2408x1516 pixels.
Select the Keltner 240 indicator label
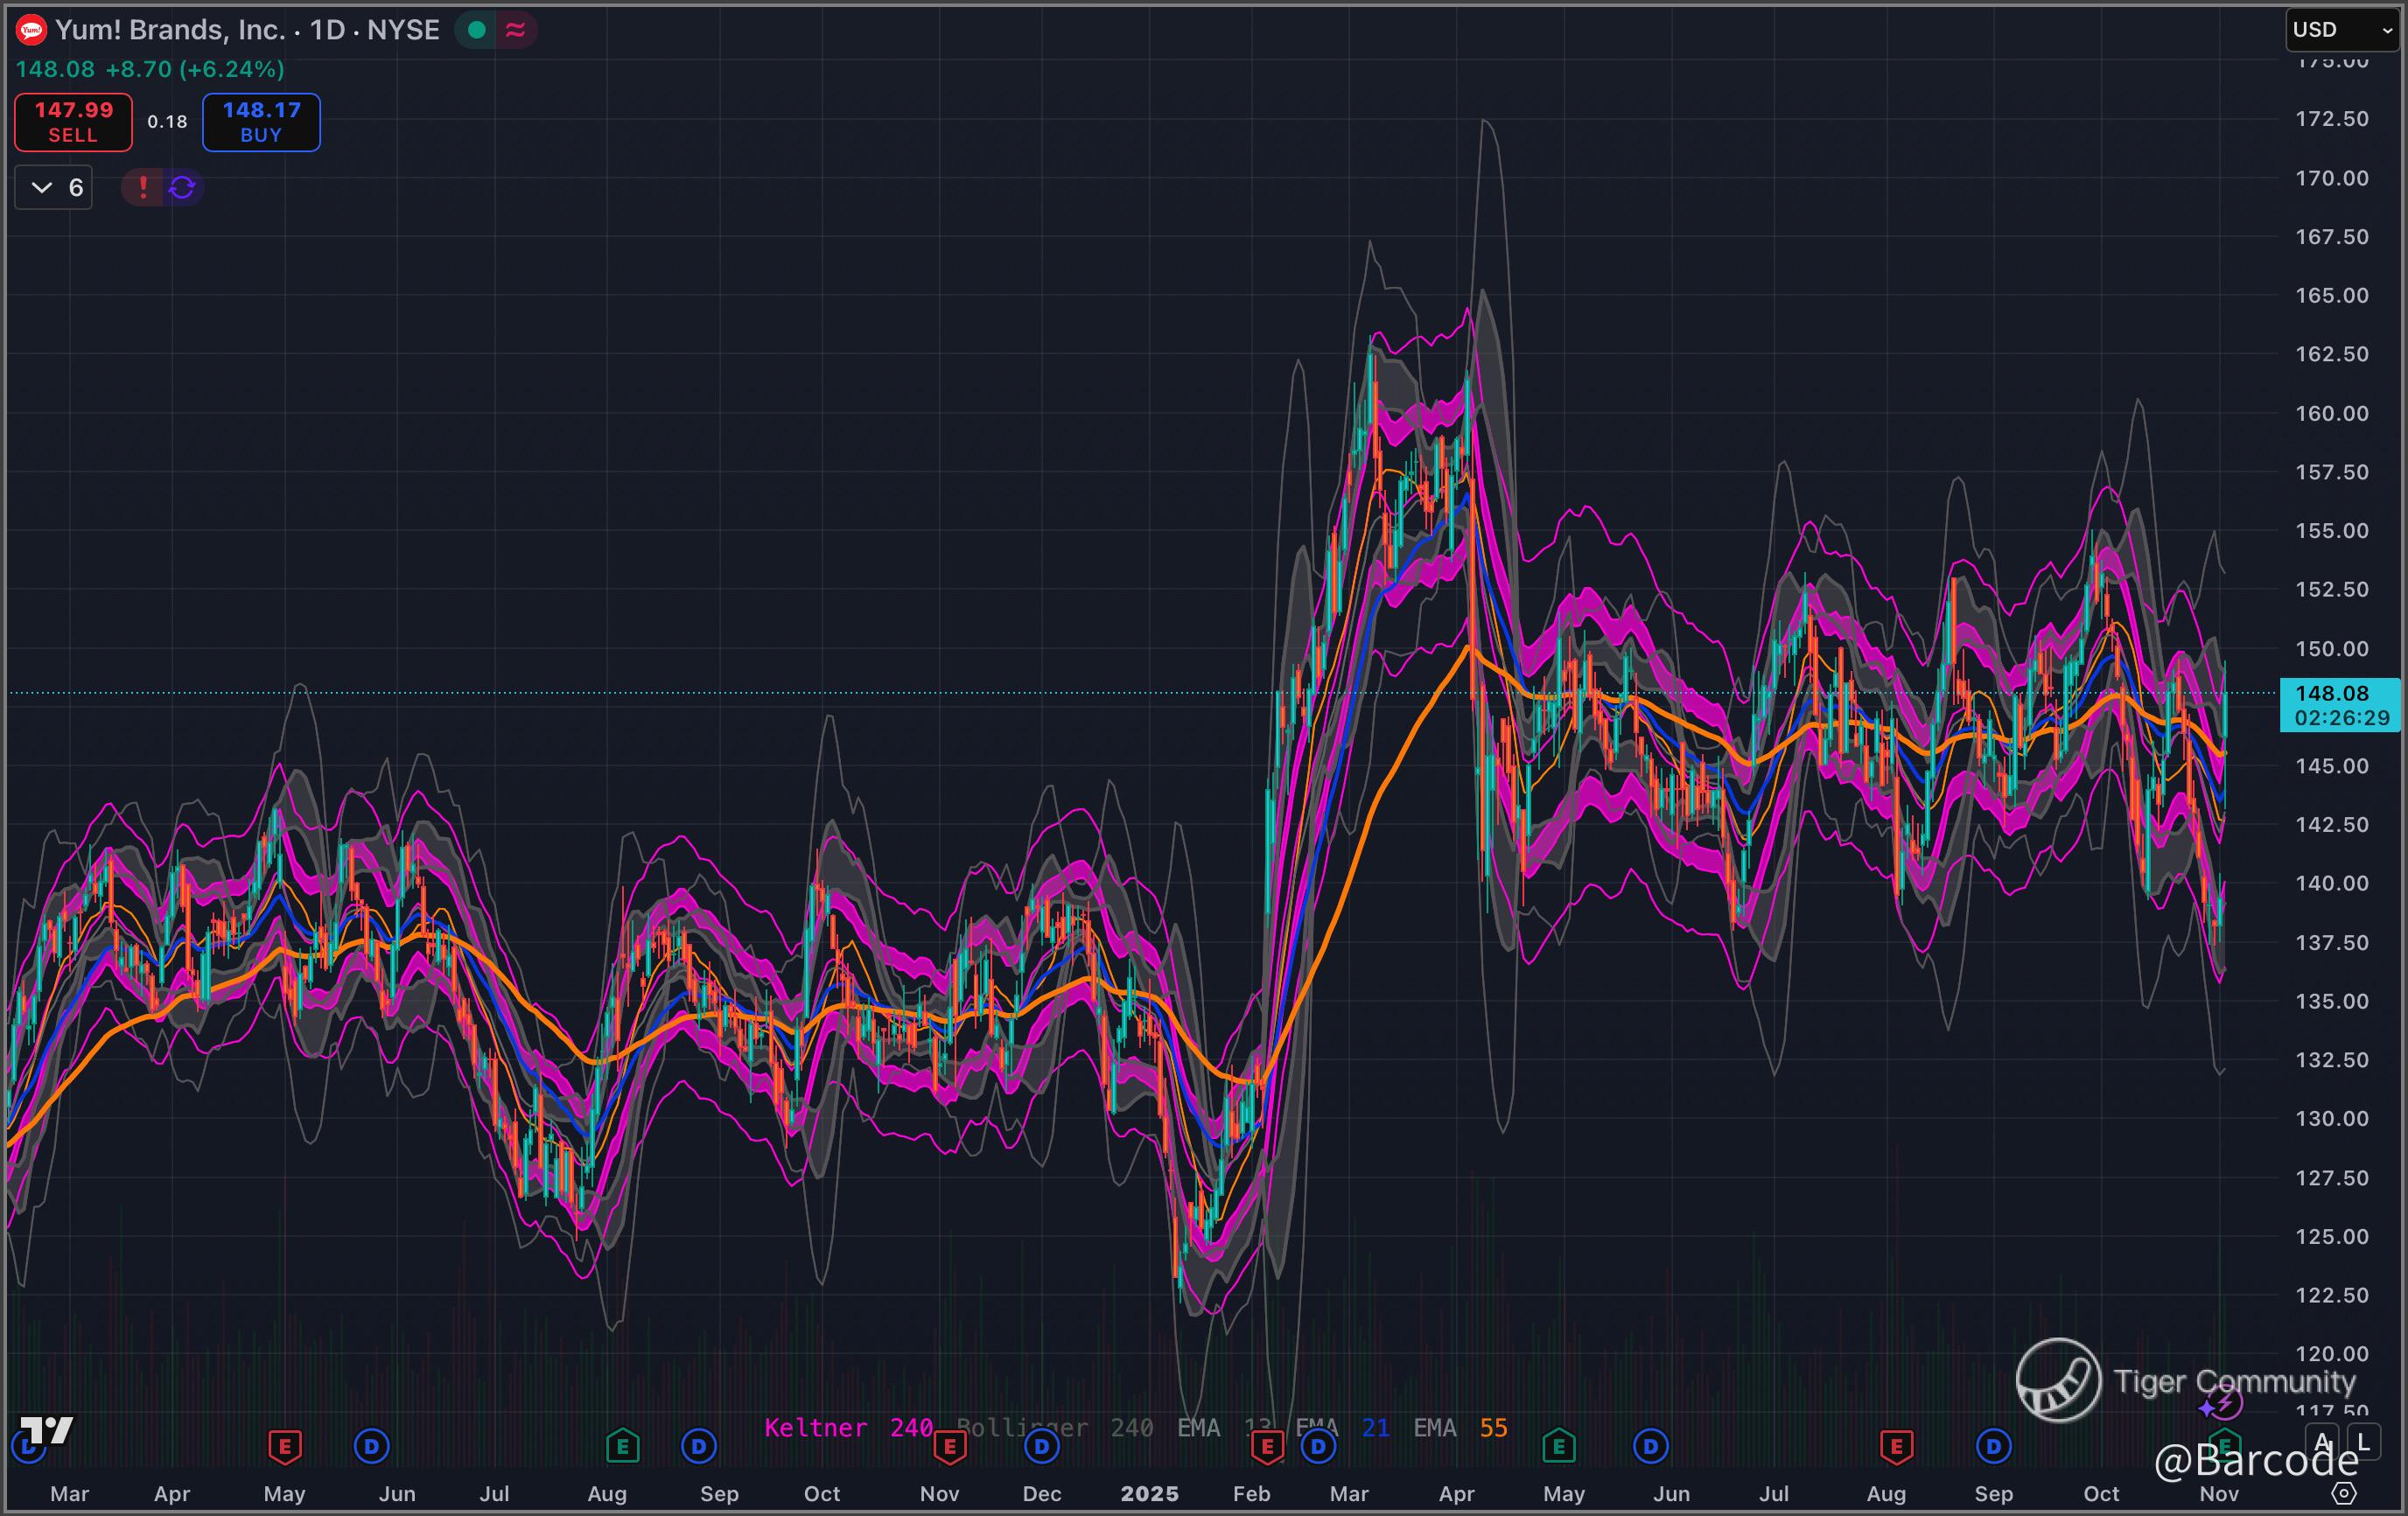tap(848, 1428)
